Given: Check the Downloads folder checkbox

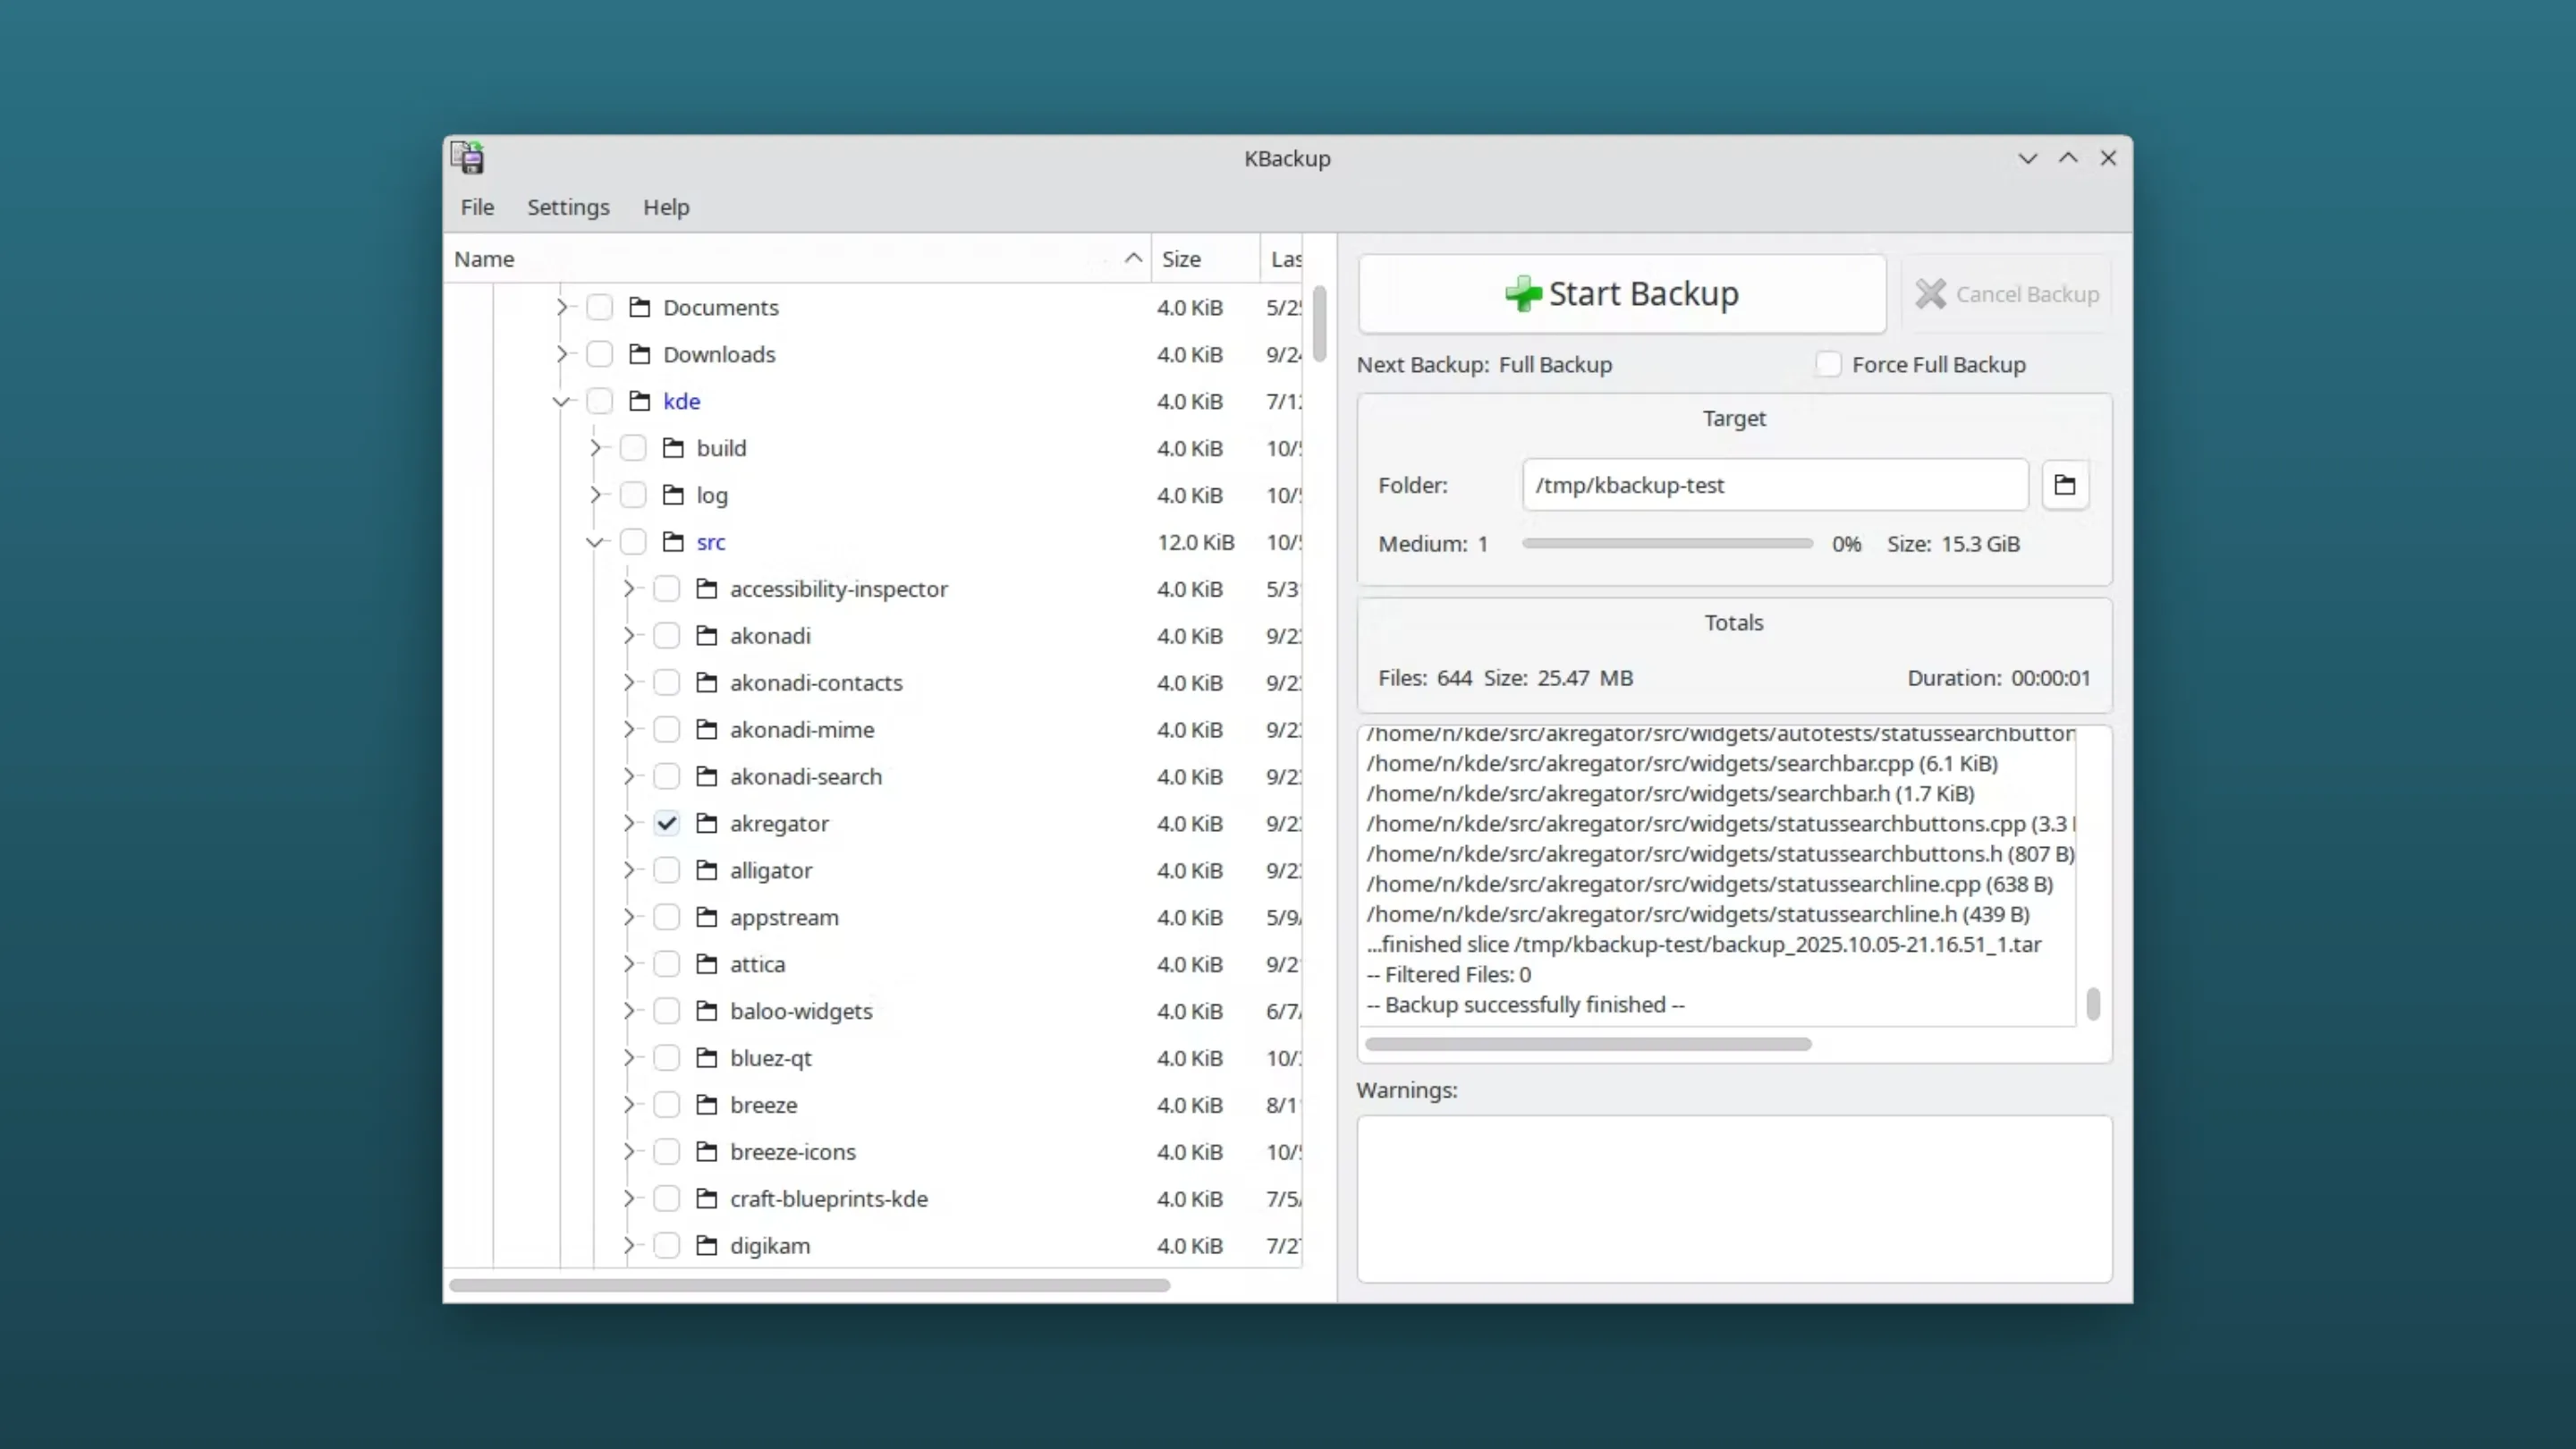Looking at the screenshot, I should pyautogui.click(x=600, y=354).
